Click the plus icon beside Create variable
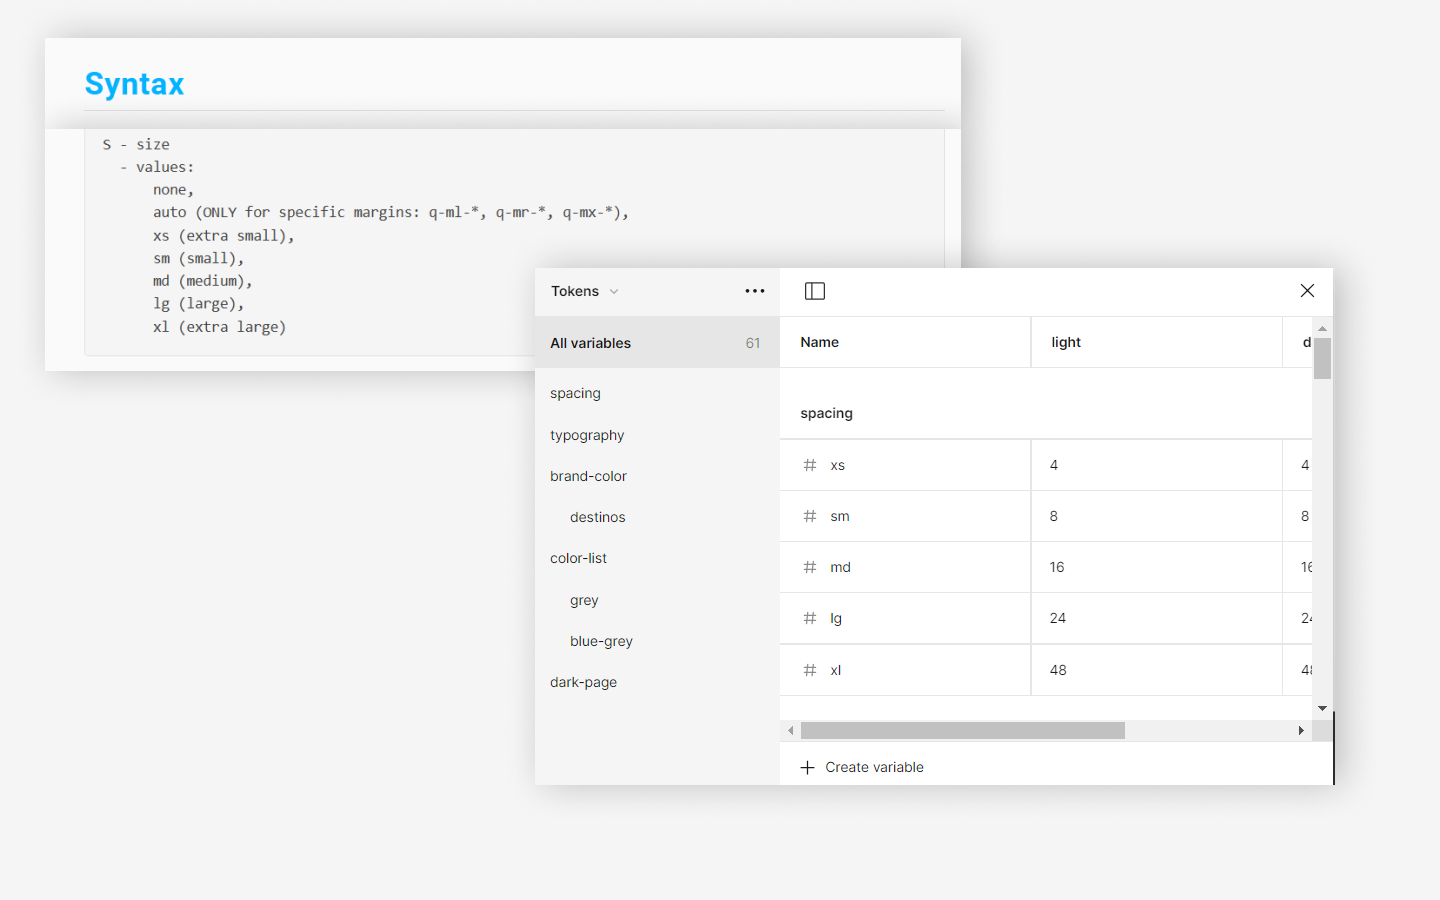Viewport: 1440px width, 900px height. tap(807, 767)
